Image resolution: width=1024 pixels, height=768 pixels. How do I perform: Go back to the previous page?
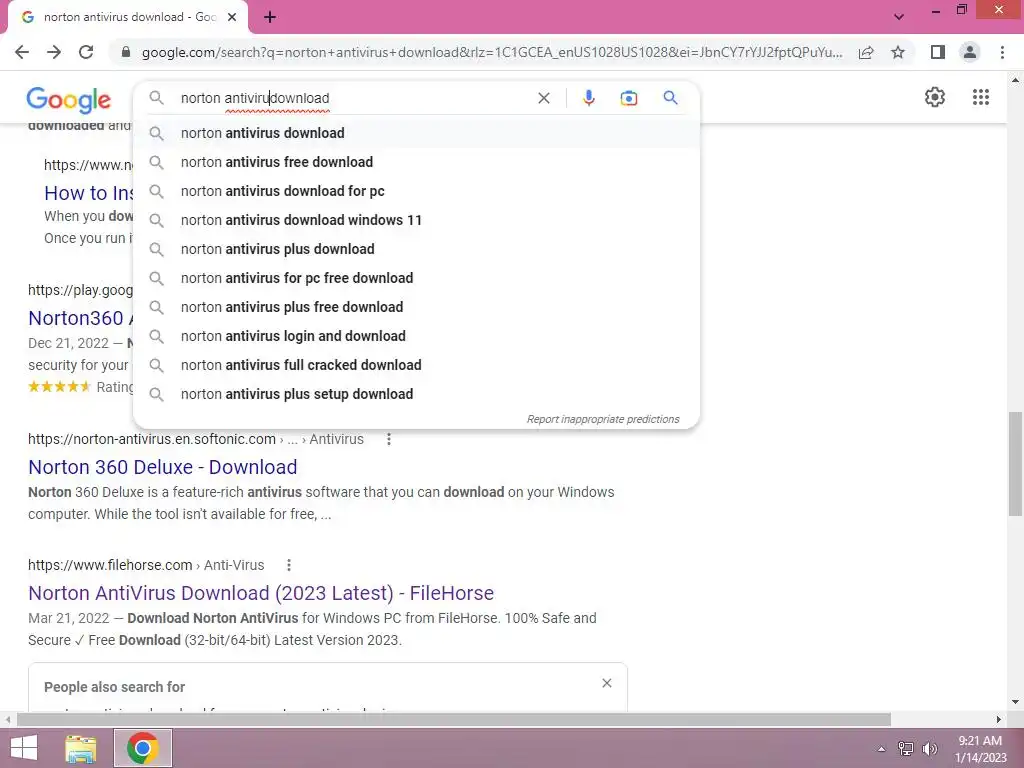click(22, 52)
